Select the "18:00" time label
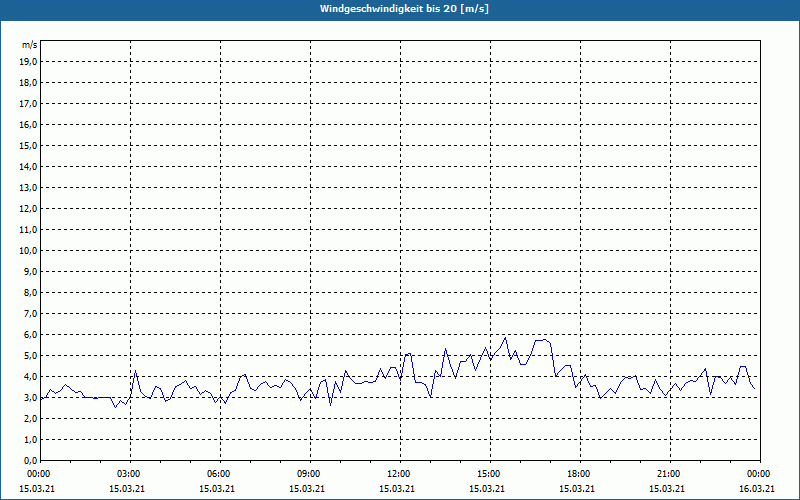This screenshot has width=800, height=500. pos(580,474)
